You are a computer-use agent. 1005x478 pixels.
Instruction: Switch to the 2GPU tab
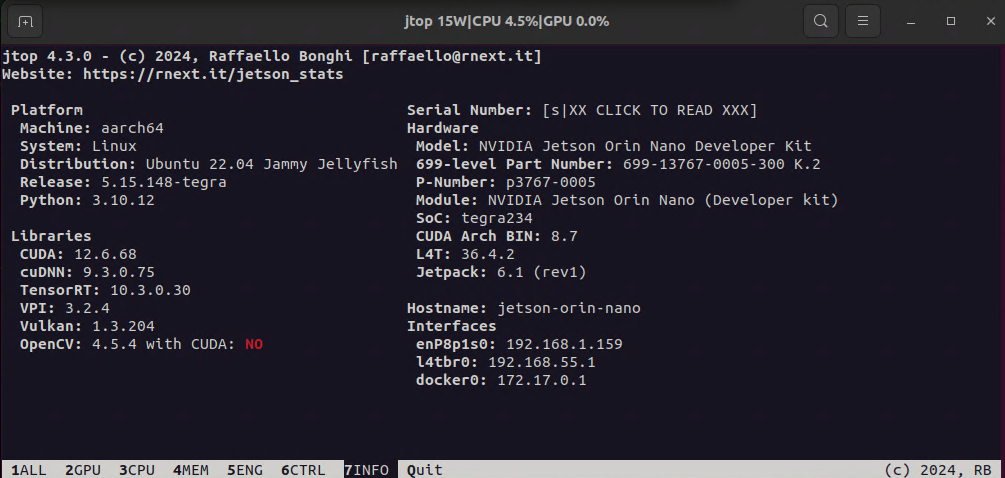click(x=82, y=469)
